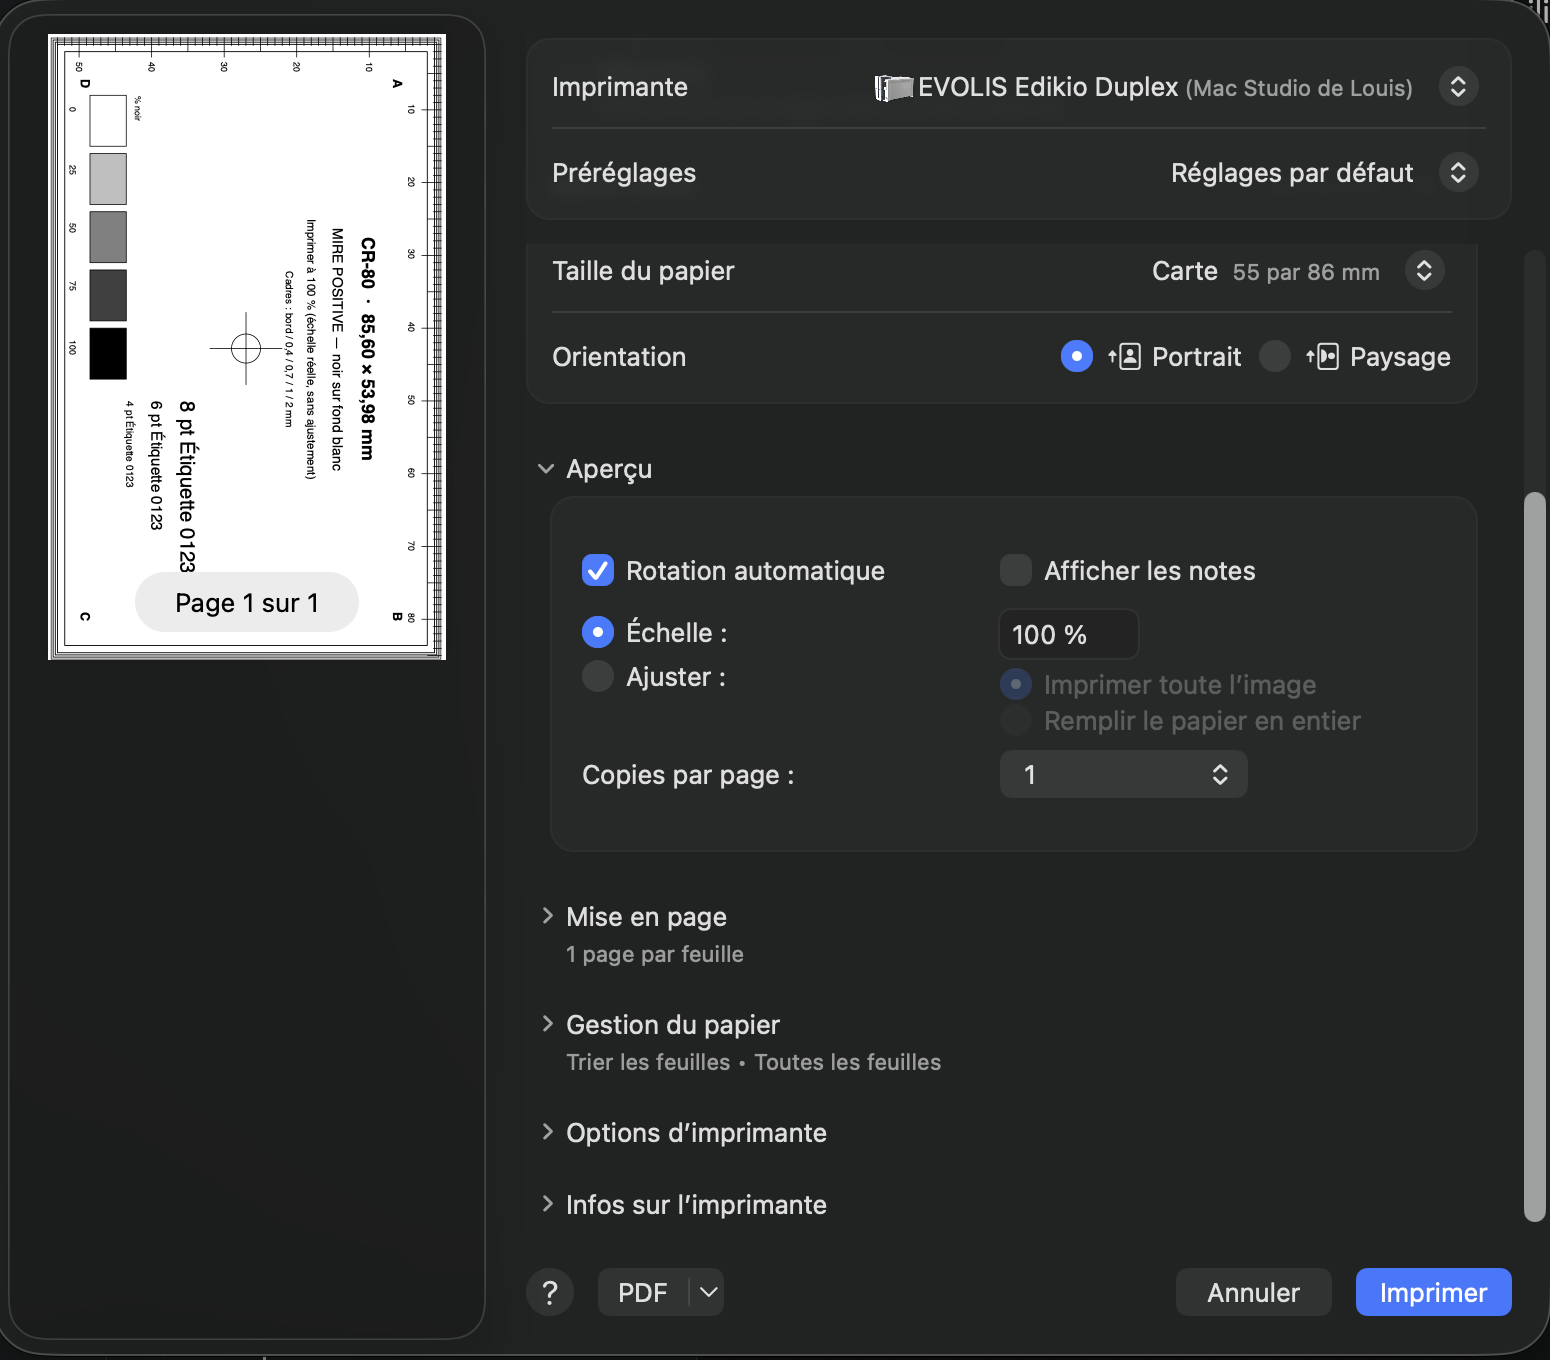Click the Paysage orientation icon
1550x1360 pixels.
[1323, 357]
